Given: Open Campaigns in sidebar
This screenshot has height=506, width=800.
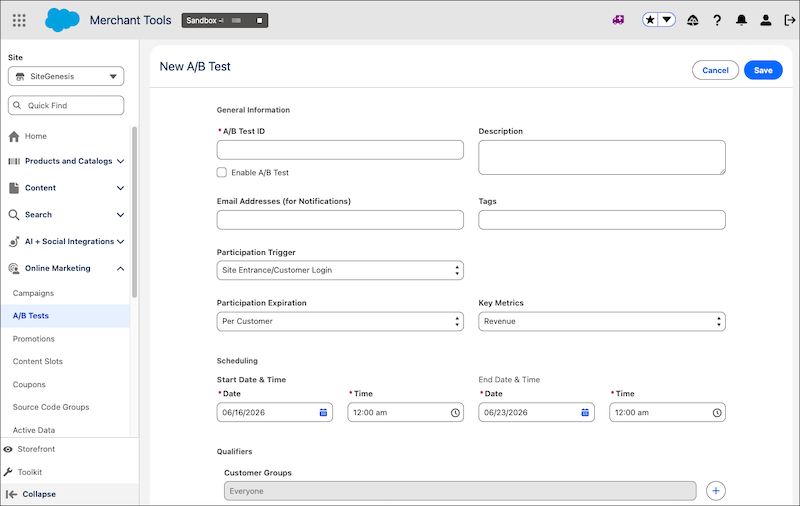Looking at the screenshot, I should click(x=33, y=293).
